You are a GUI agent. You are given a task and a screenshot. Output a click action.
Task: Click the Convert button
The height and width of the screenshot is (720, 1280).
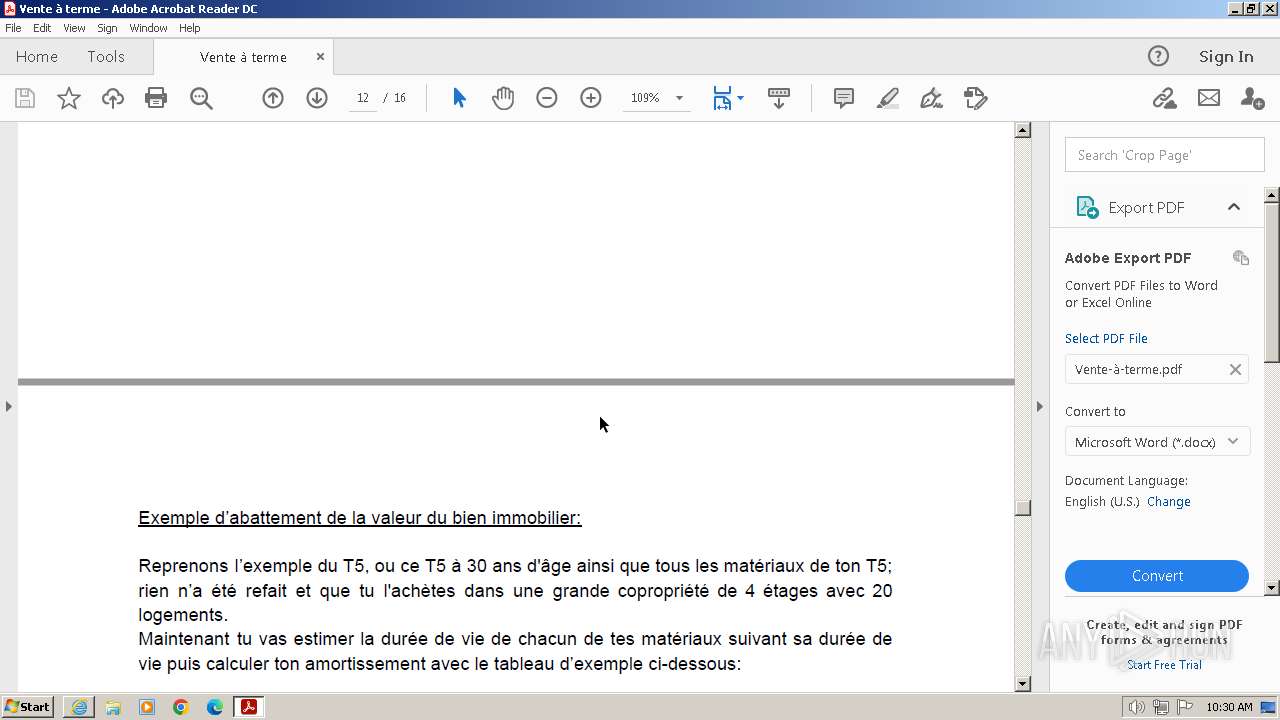tap(1157, 576)
